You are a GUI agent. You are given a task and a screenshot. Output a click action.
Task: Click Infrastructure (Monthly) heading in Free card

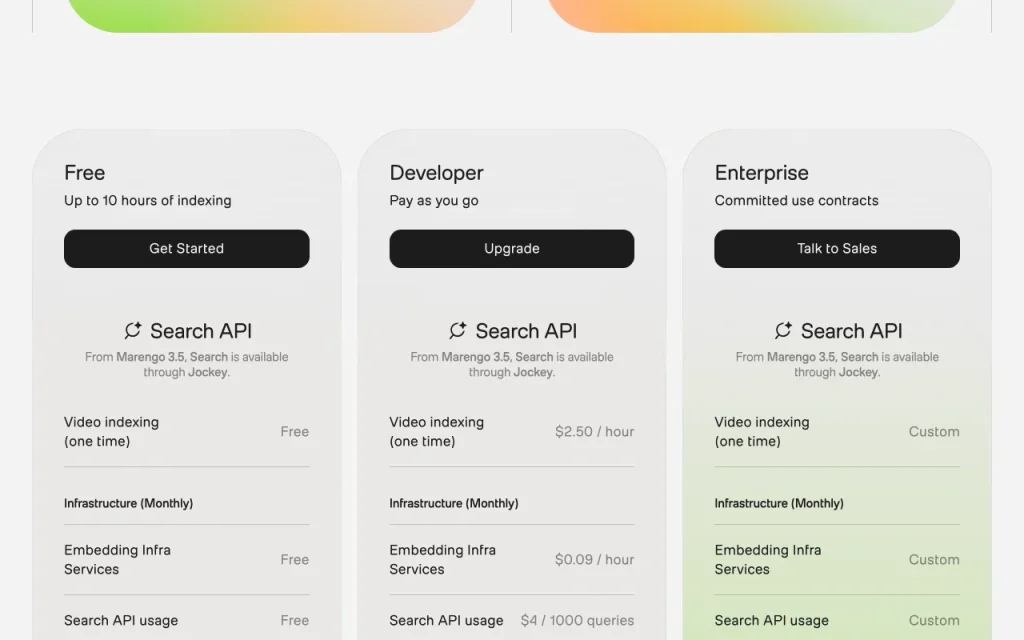129,504
